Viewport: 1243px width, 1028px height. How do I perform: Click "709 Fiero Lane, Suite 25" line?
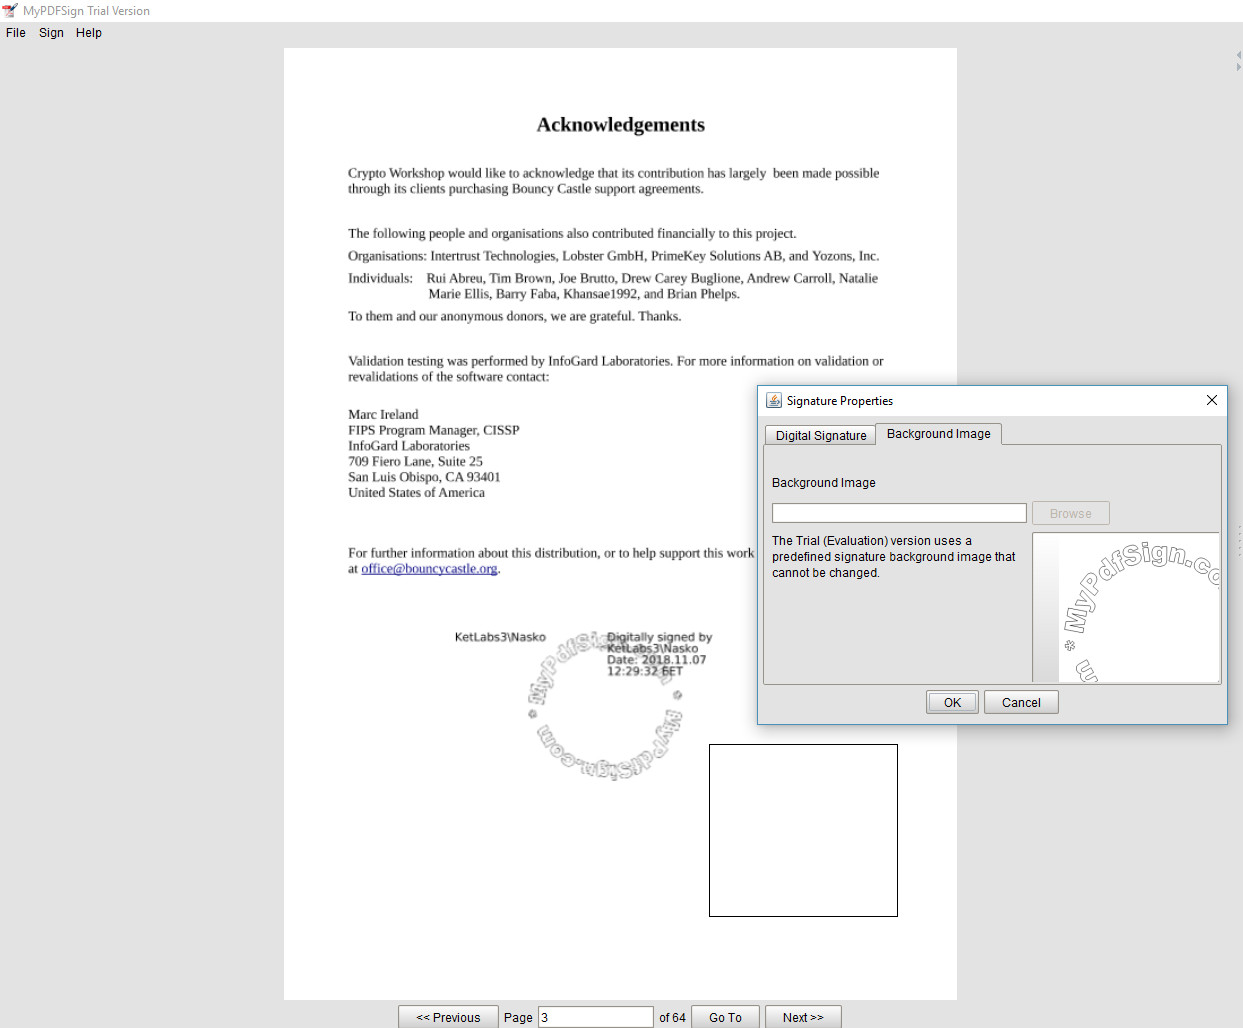click(415, 461)
